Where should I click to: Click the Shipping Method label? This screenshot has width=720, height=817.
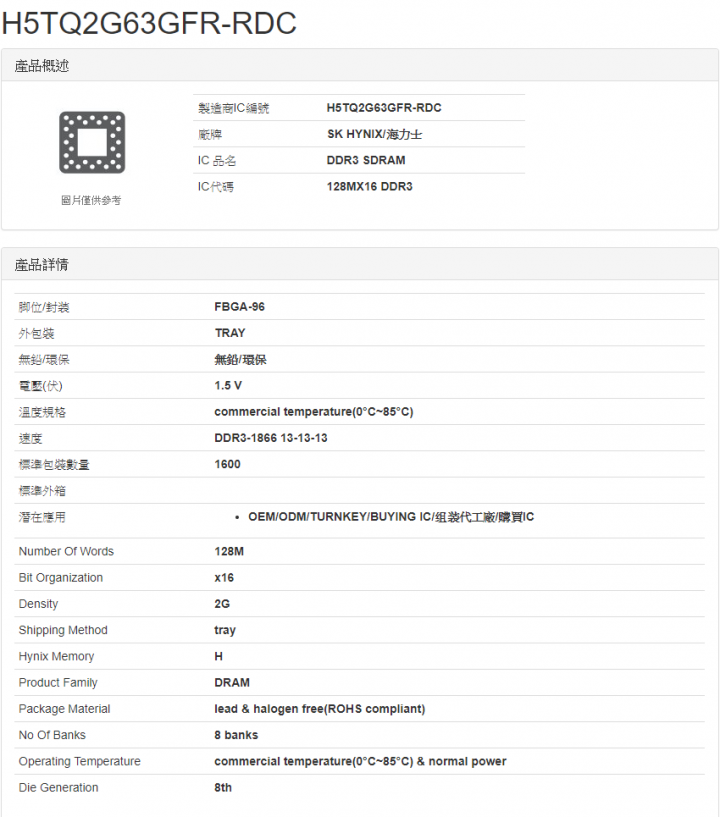pos(63,630)
